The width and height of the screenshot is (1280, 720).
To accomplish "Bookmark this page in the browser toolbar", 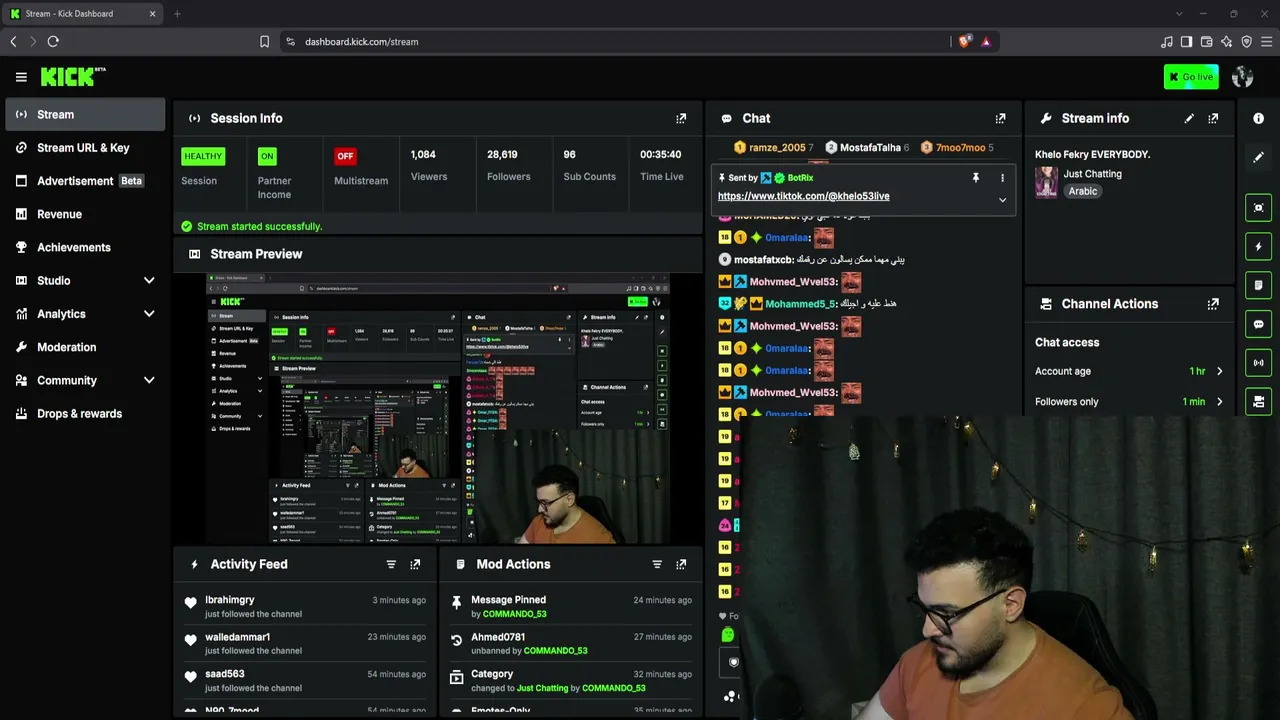I will (x=264, y=42).
